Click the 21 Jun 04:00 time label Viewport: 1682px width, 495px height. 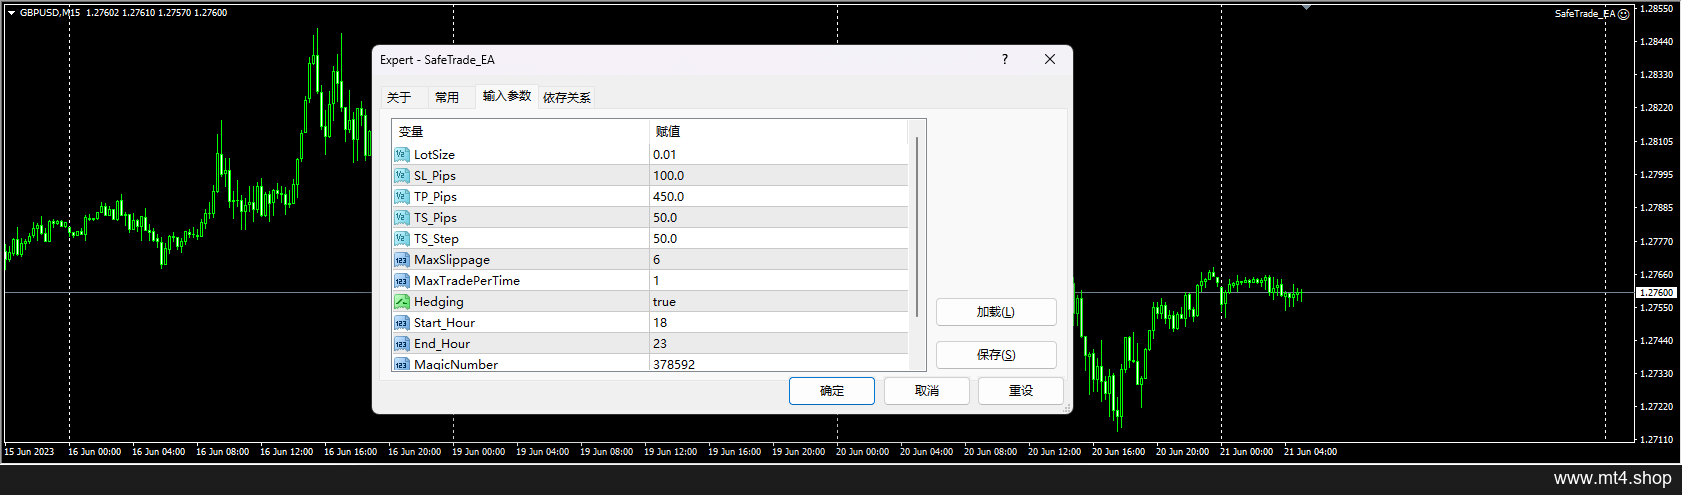(1310, 452)
